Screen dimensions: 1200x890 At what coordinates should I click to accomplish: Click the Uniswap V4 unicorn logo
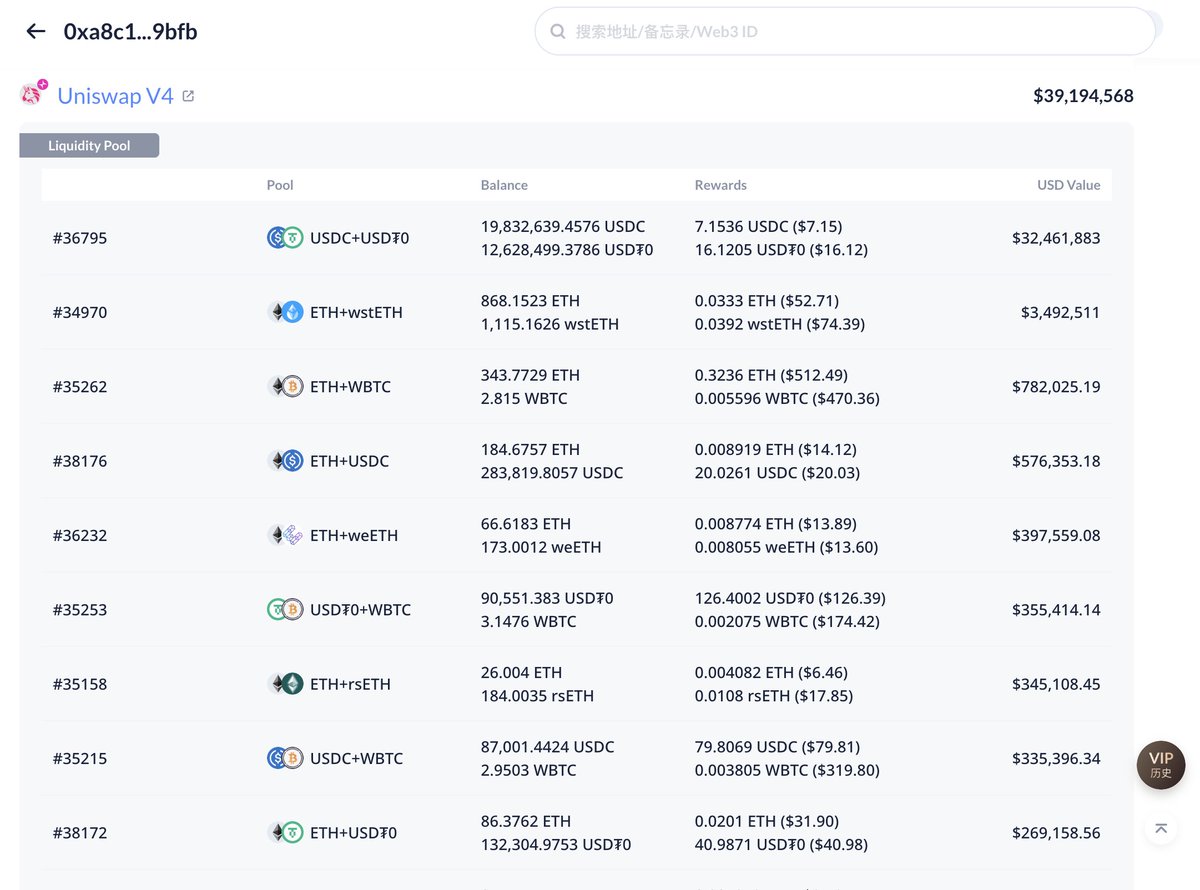click(x=33, y=93)
